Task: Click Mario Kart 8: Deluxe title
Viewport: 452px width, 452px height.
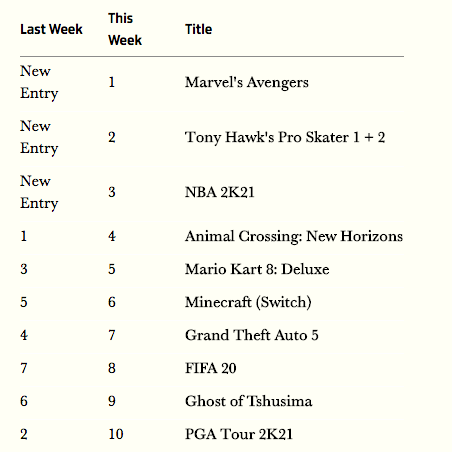Action: click(257, 269)
